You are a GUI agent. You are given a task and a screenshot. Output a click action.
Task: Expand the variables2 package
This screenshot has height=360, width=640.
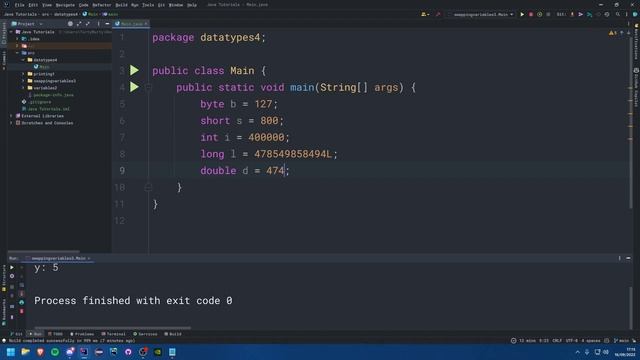point(23,88)
